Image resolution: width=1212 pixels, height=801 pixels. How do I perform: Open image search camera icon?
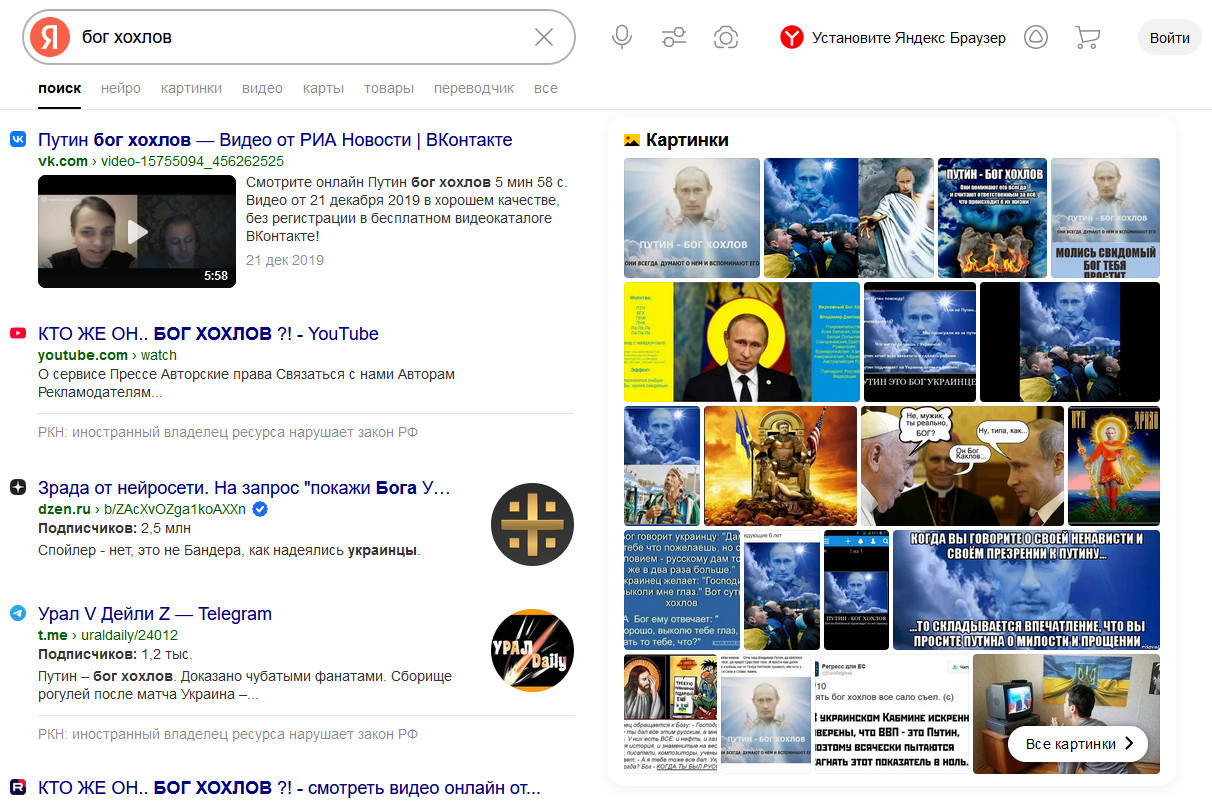[x=726, y=38]
